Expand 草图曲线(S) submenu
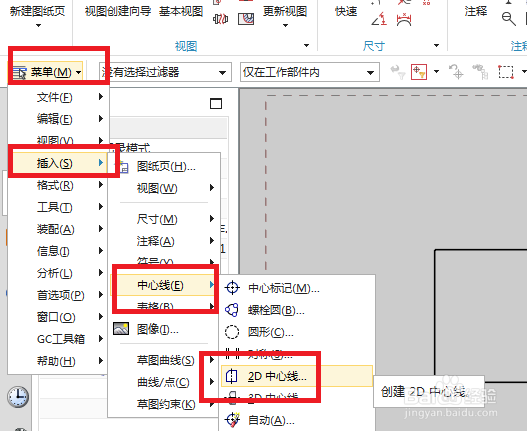Screen dimensions: 527x431 (165, 360)
